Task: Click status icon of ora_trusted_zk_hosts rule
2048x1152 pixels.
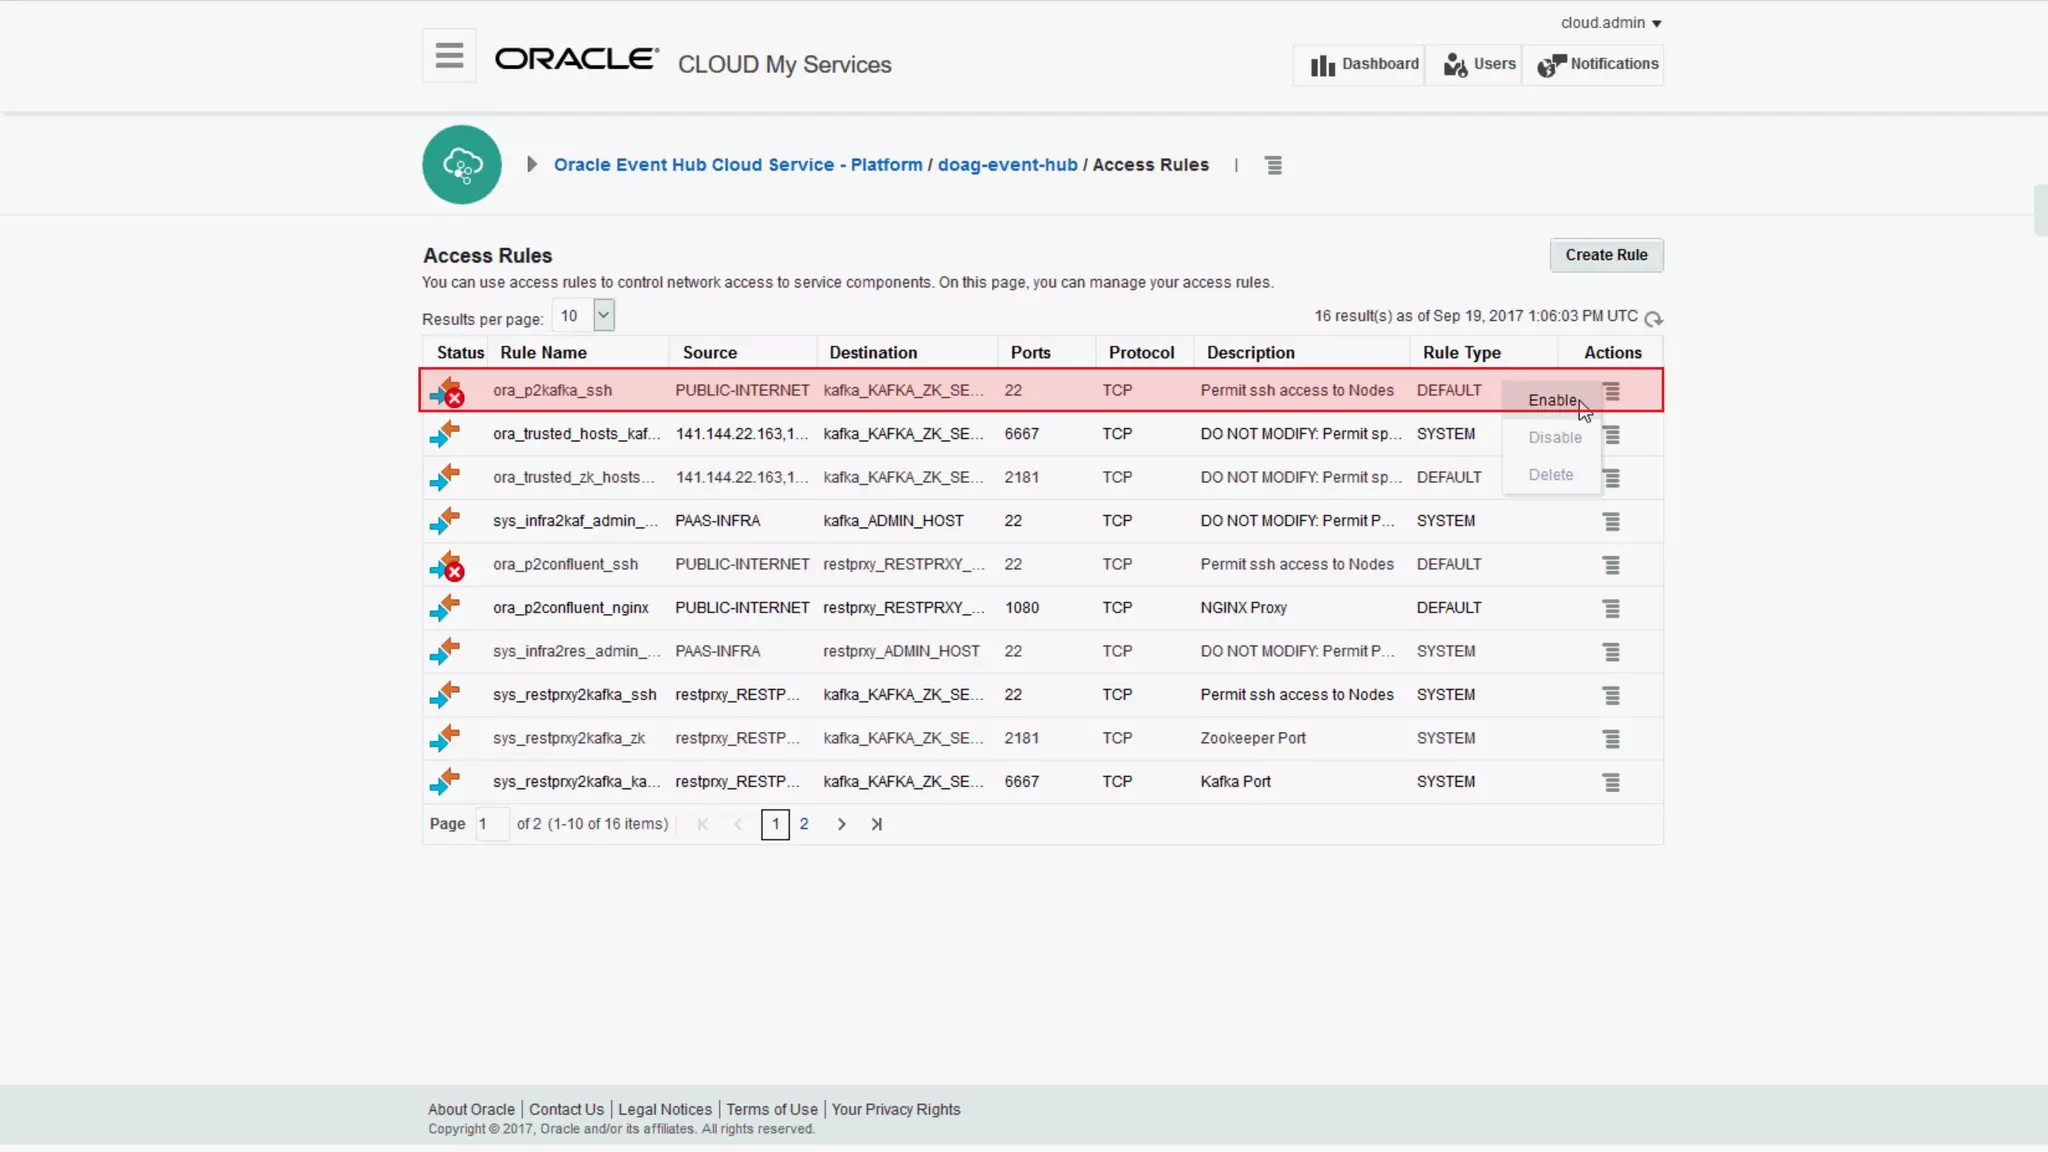Action: [x=445, y=477]
